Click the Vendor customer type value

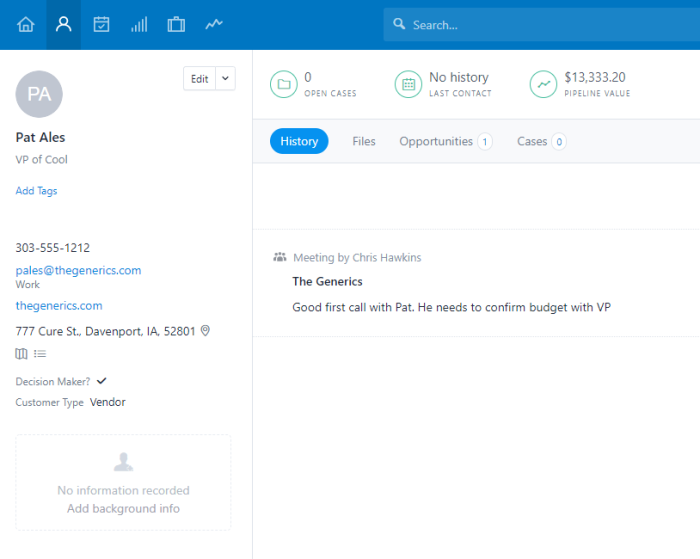108,402
